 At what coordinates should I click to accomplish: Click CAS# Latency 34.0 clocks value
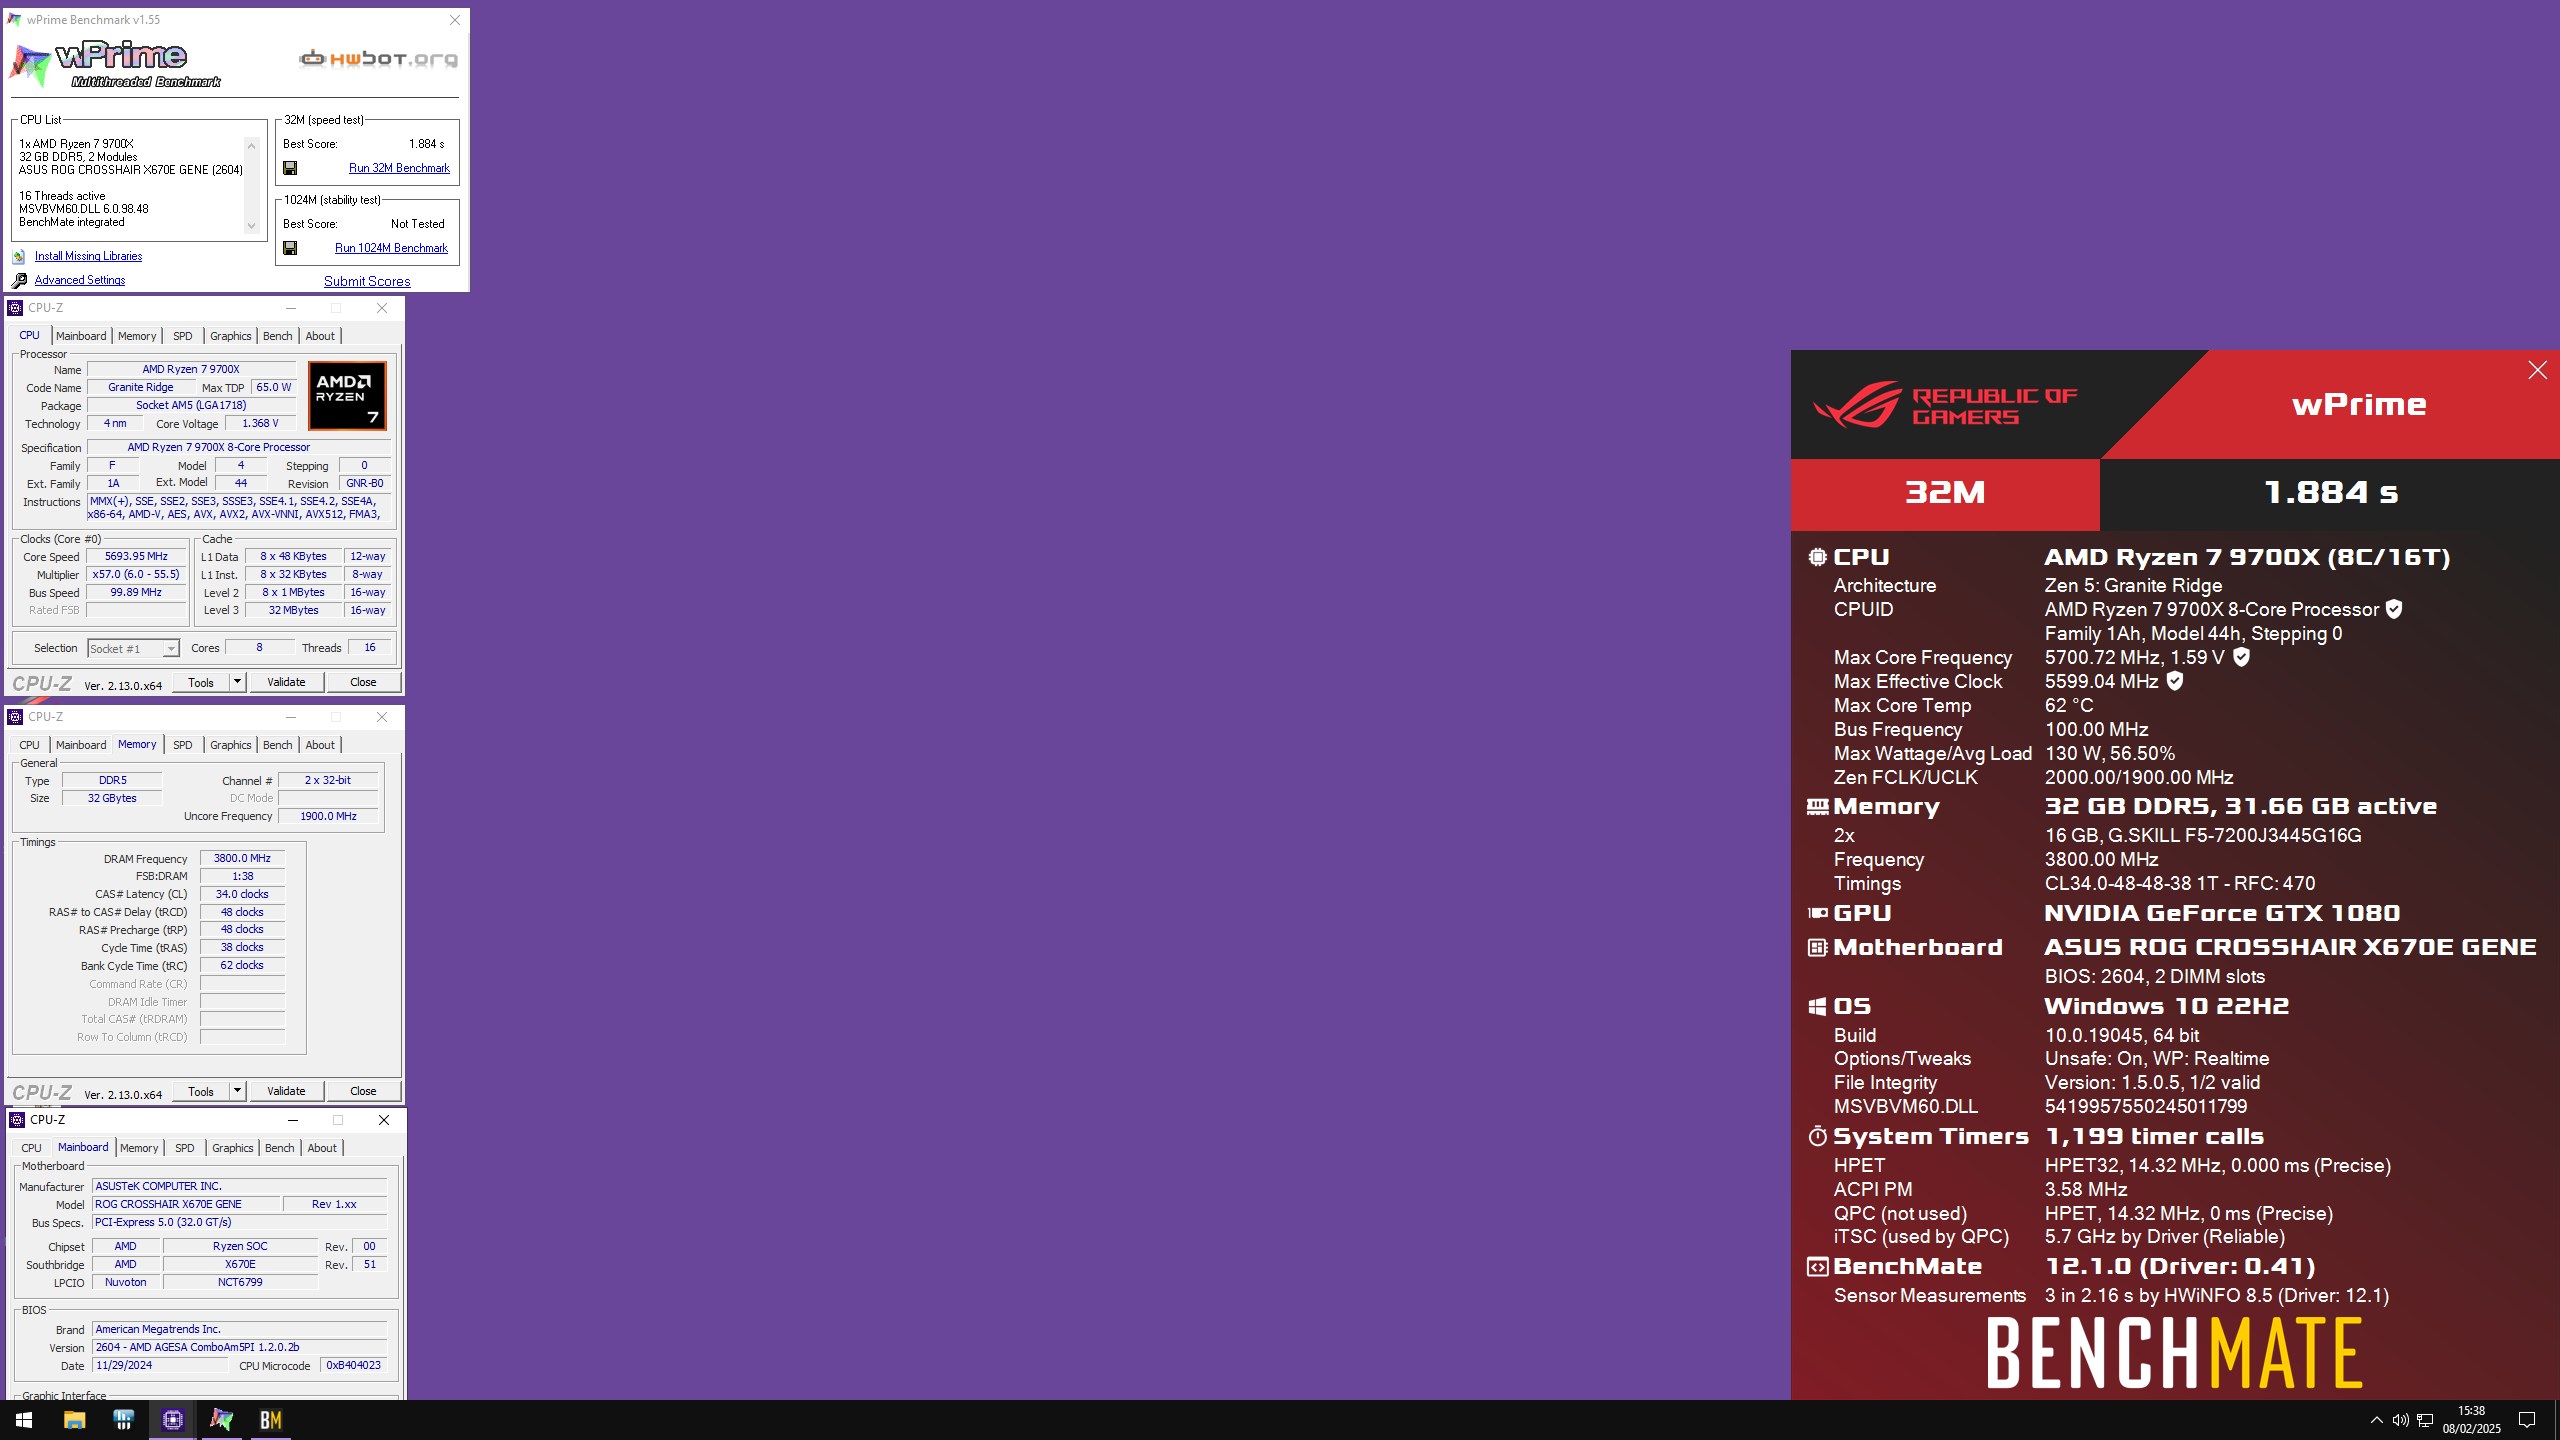click(242, 894)
